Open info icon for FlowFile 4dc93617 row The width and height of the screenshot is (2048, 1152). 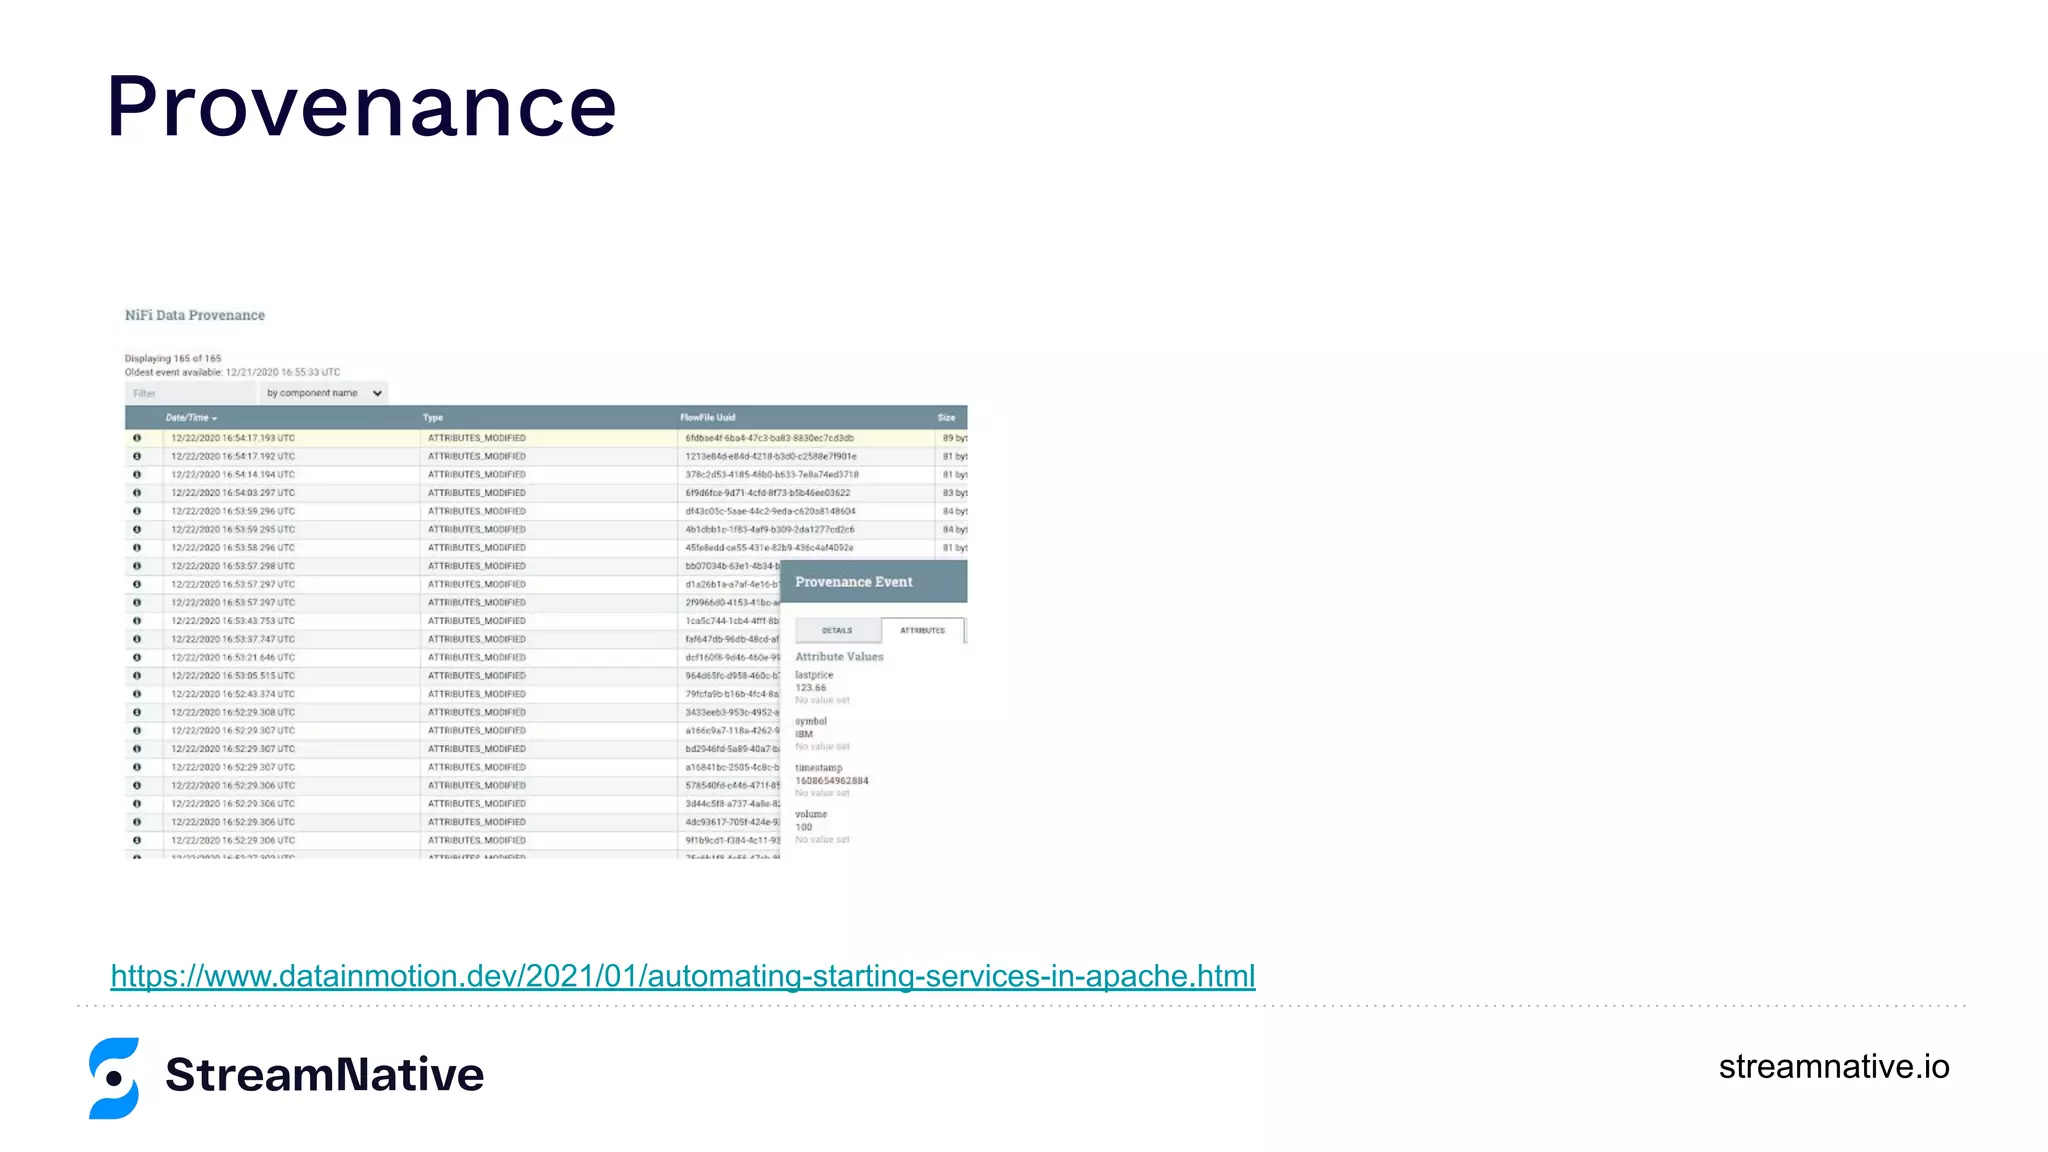(137, 822)
